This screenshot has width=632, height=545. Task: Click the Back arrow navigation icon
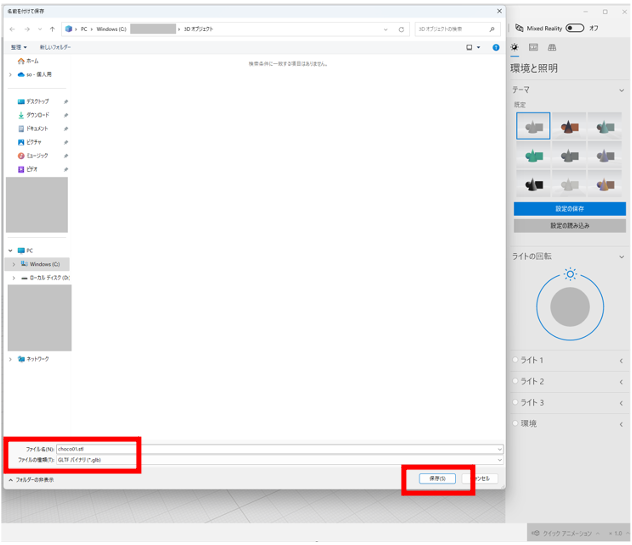[13, 29]
